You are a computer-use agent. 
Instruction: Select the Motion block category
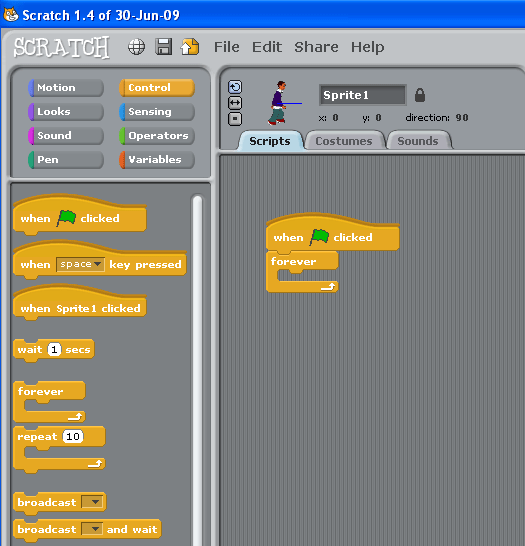[x=66, y=87]
